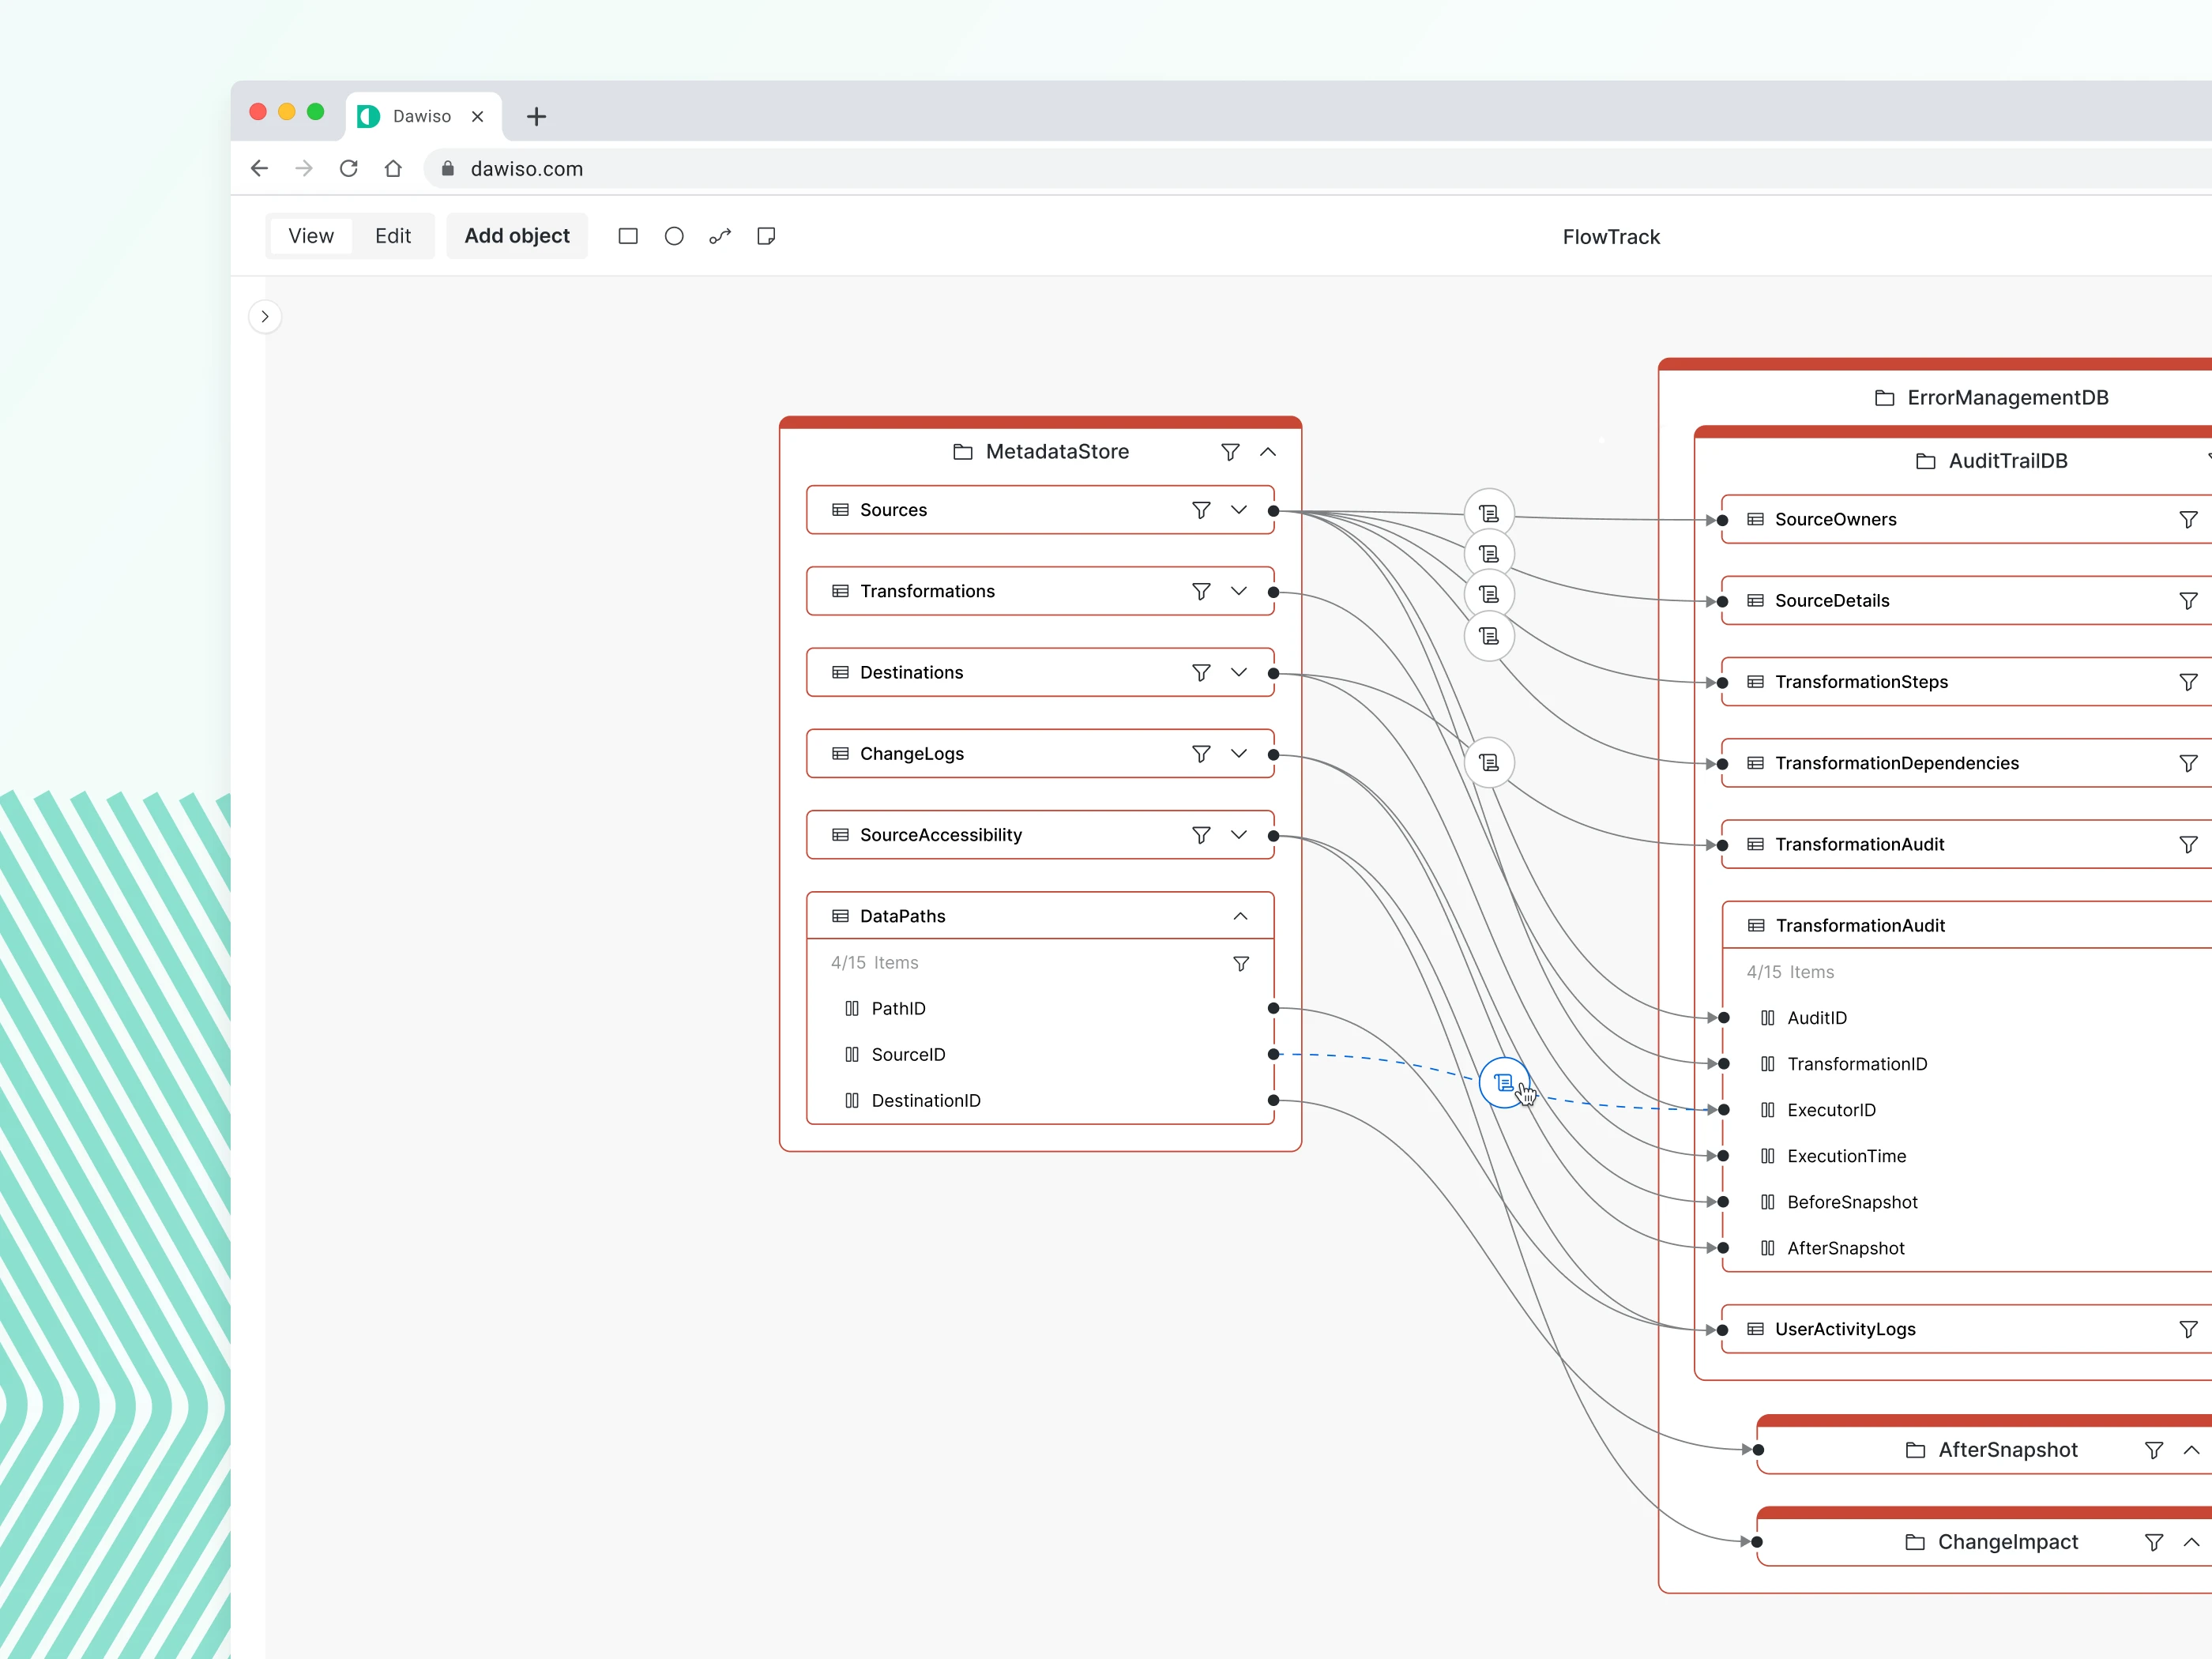Click filter icon on ChangeLogs table
2212x1659 pixels.
pos(1201,754)
